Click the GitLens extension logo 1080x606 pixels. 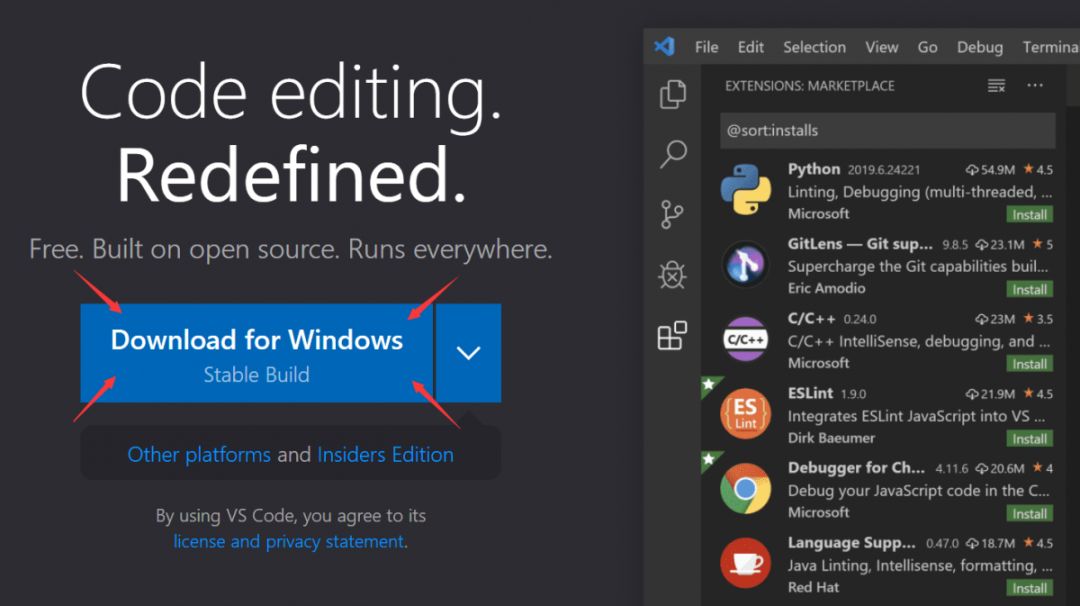(745, 264)
